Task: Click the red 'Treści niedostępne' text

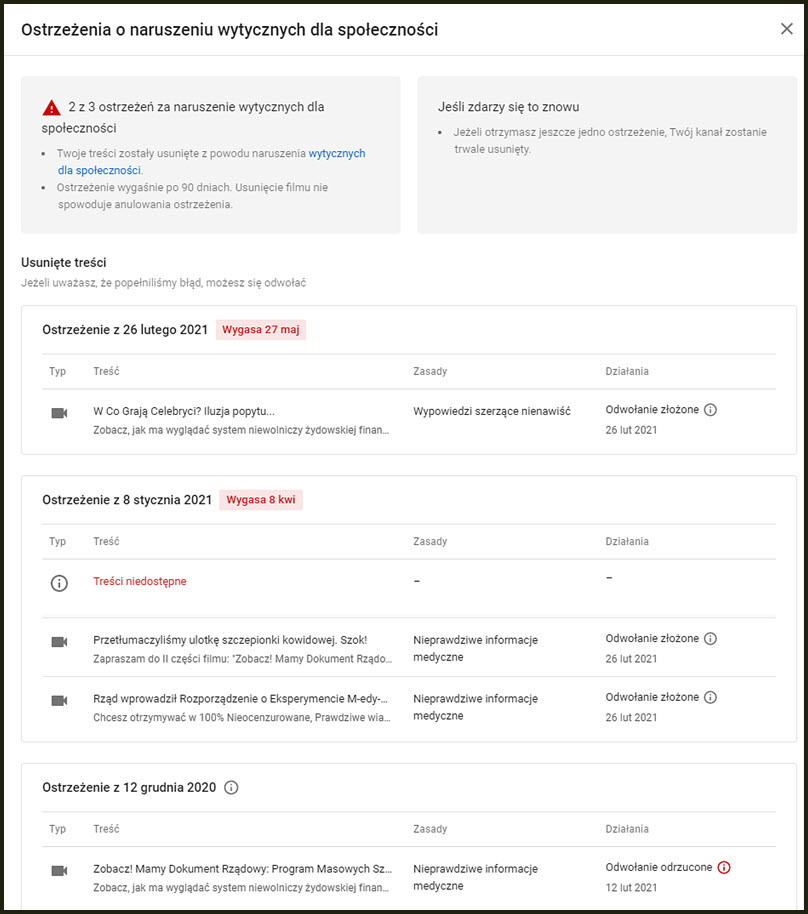Action: pos(139,581)
